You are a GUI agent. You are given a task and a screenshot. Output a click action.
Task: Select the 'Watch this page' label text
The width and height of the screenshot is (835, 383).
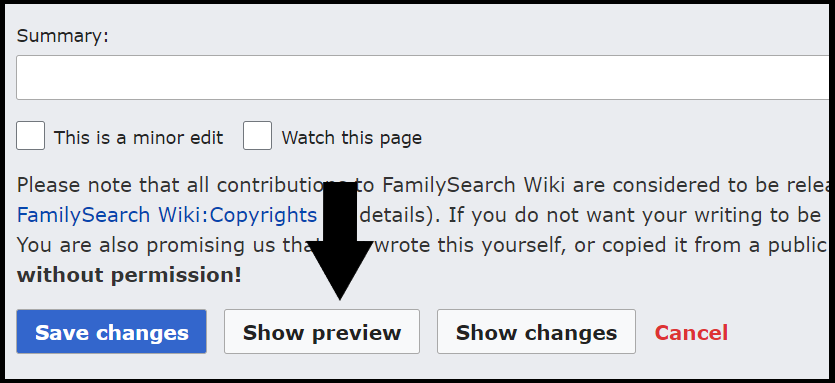[x=351, y=138]
